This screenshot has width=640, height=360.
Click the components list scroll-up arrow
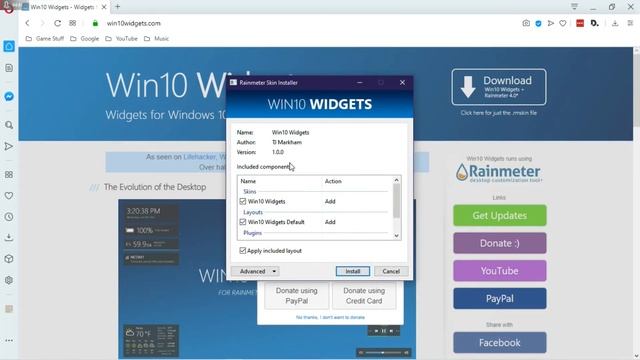[396, 180]
